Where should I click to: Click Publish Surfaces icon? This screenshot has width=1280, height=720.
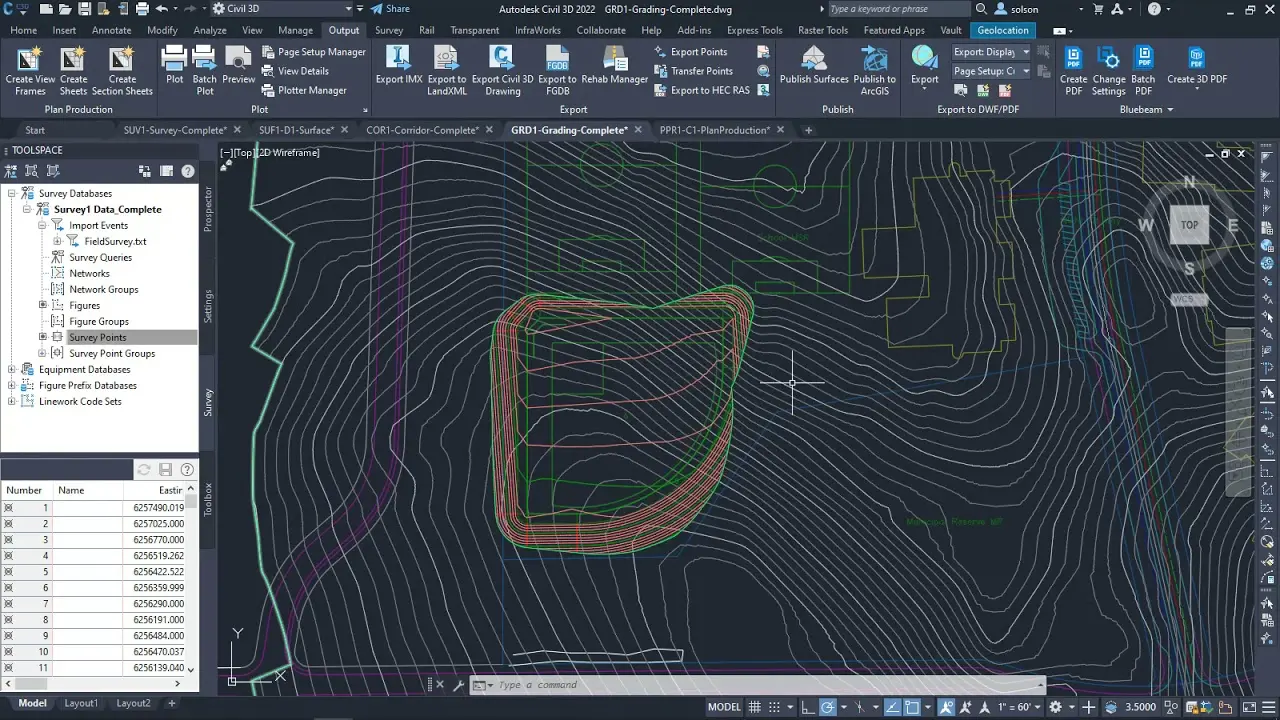[814, 60]
